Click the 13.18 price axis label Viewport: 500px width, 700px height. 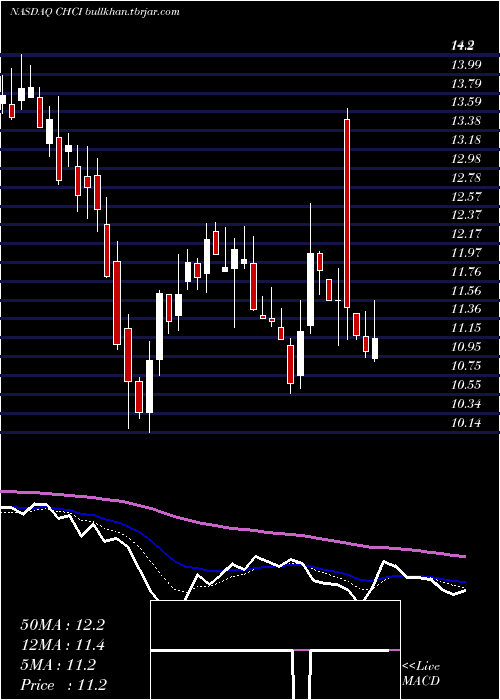pyautogui.click(x=466, y=140)
